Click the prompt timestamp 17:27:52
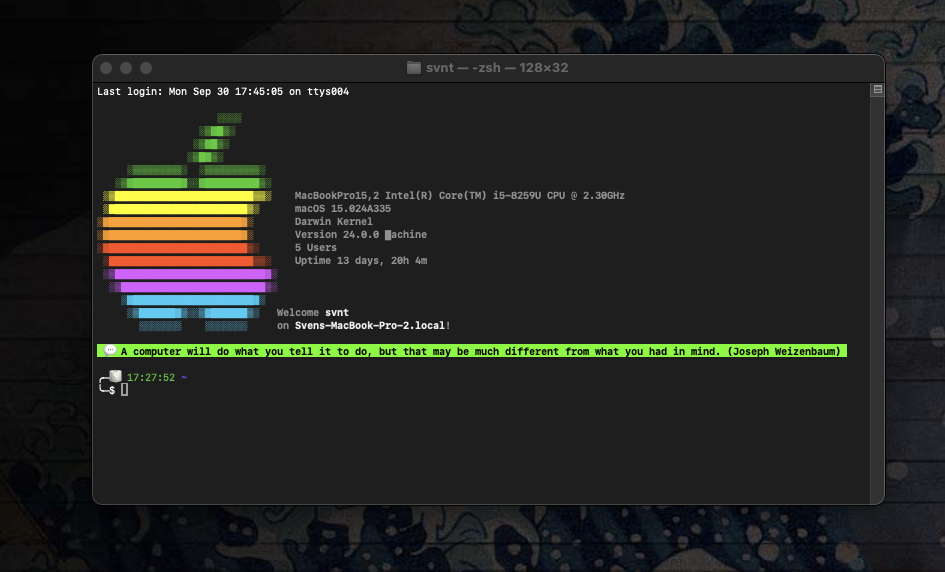 point(151,377)
